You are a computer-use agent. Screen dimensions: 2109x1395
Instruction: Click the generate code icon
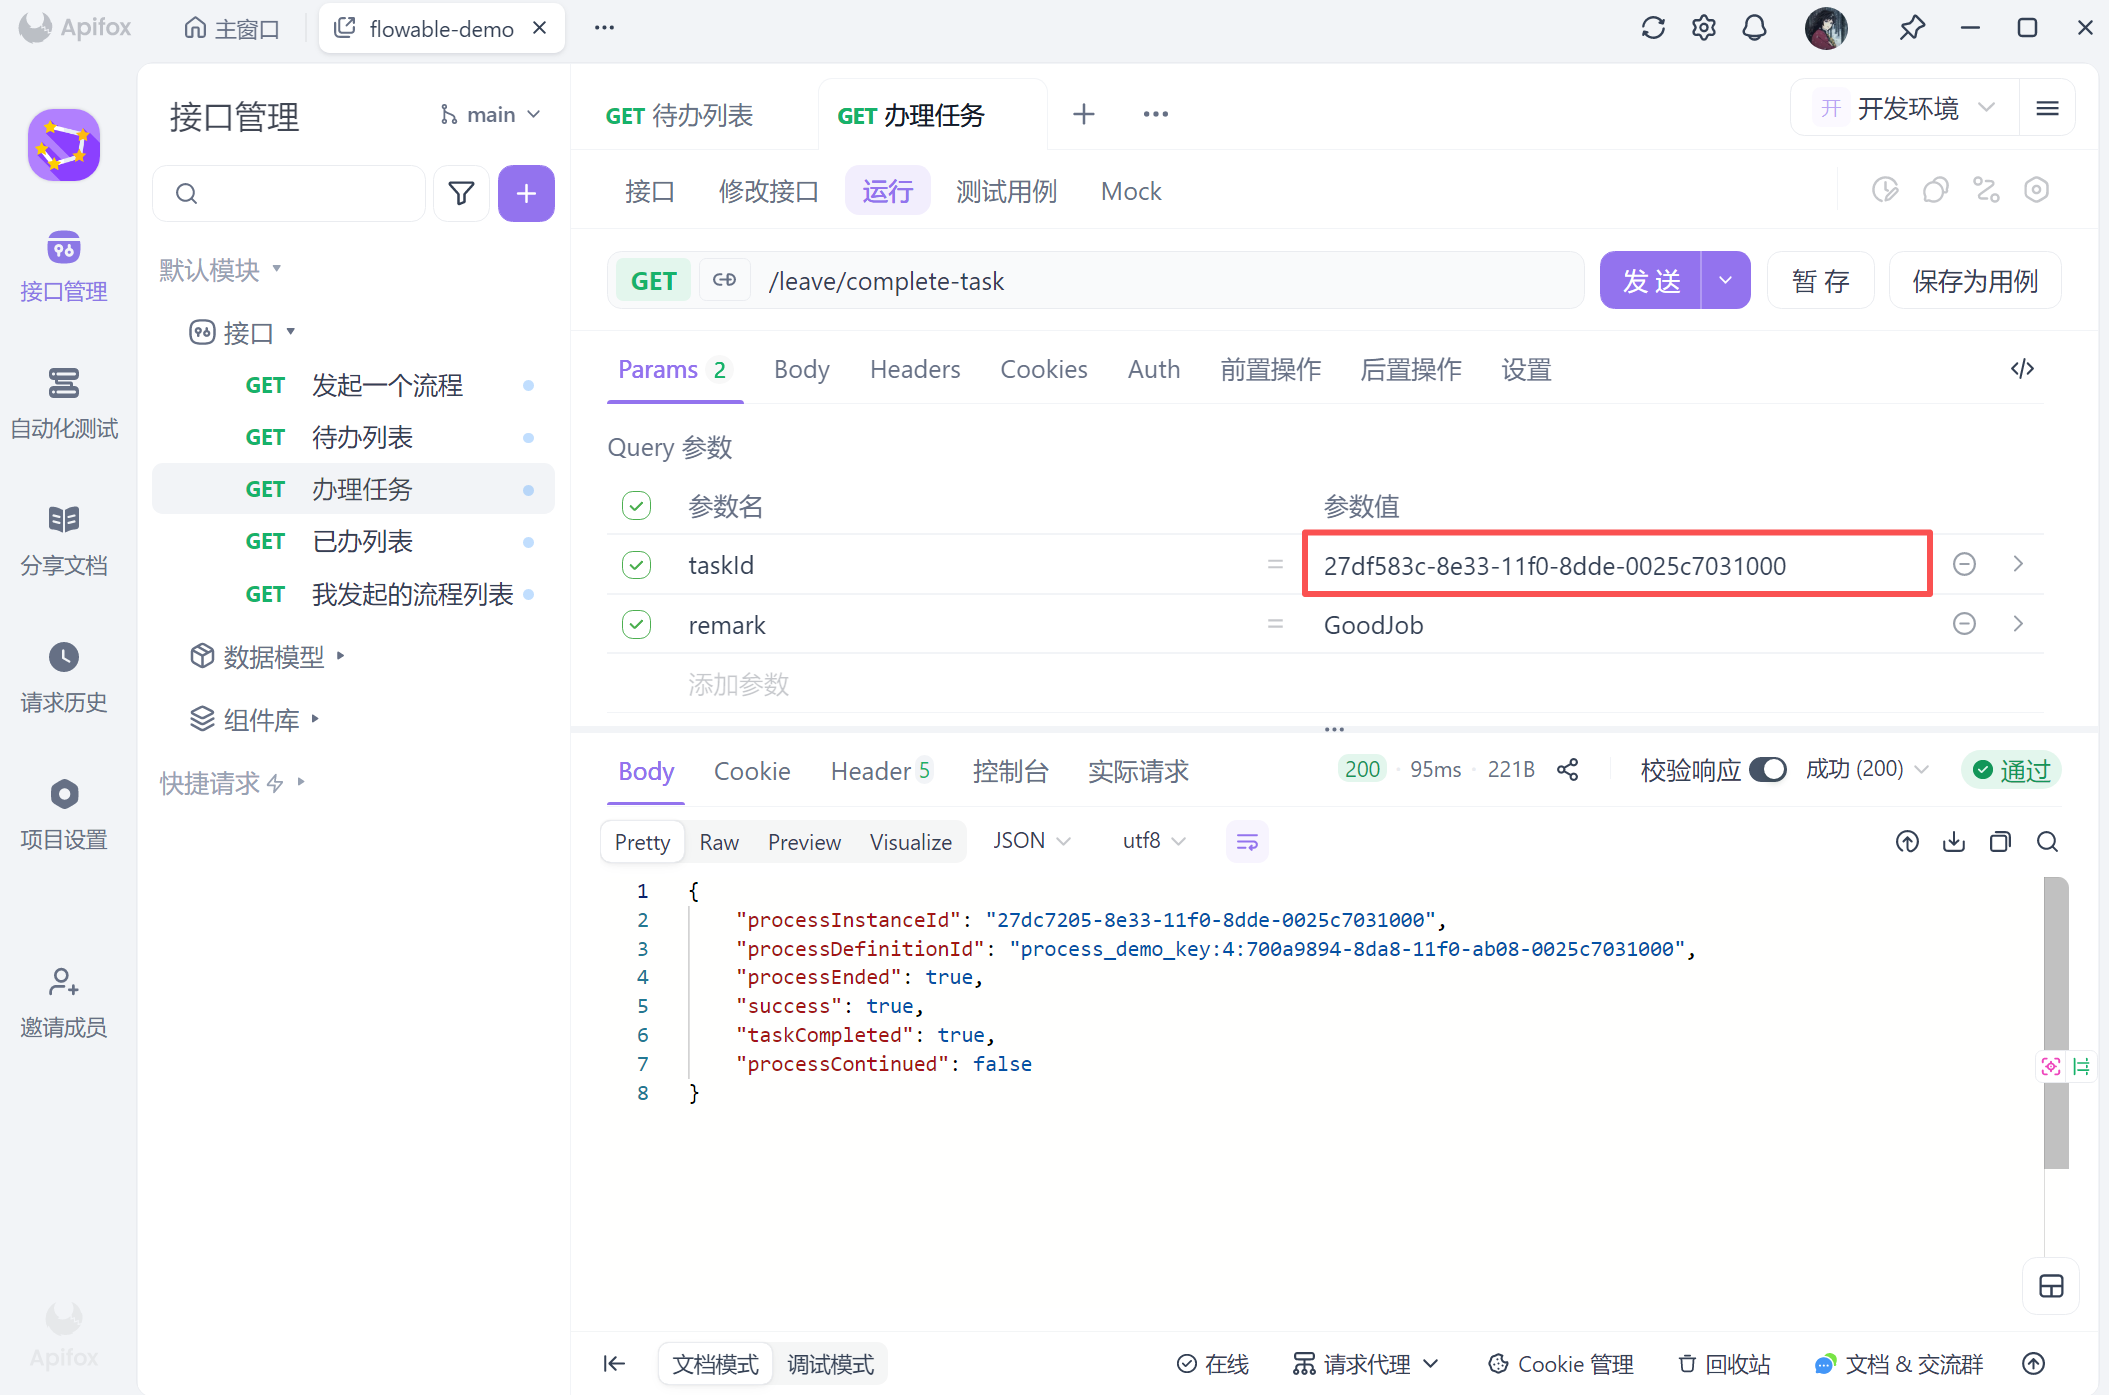pyautogui.click(x=2022, y=369)
